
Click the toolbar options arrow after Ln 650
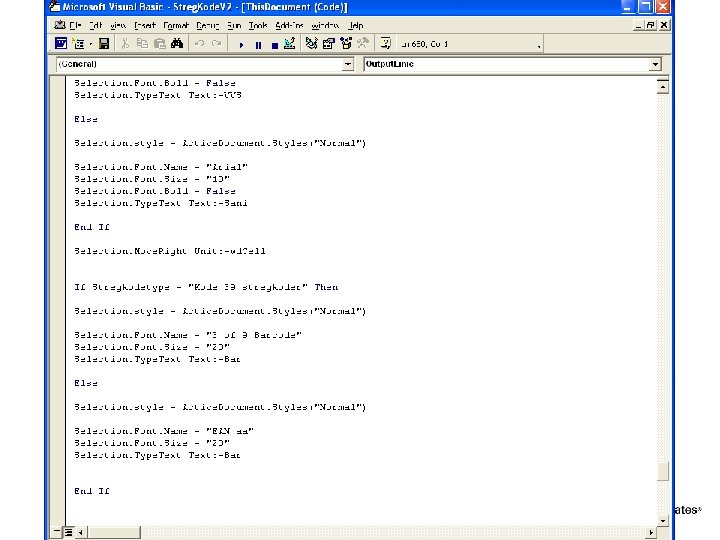click(x=539, y=45)
